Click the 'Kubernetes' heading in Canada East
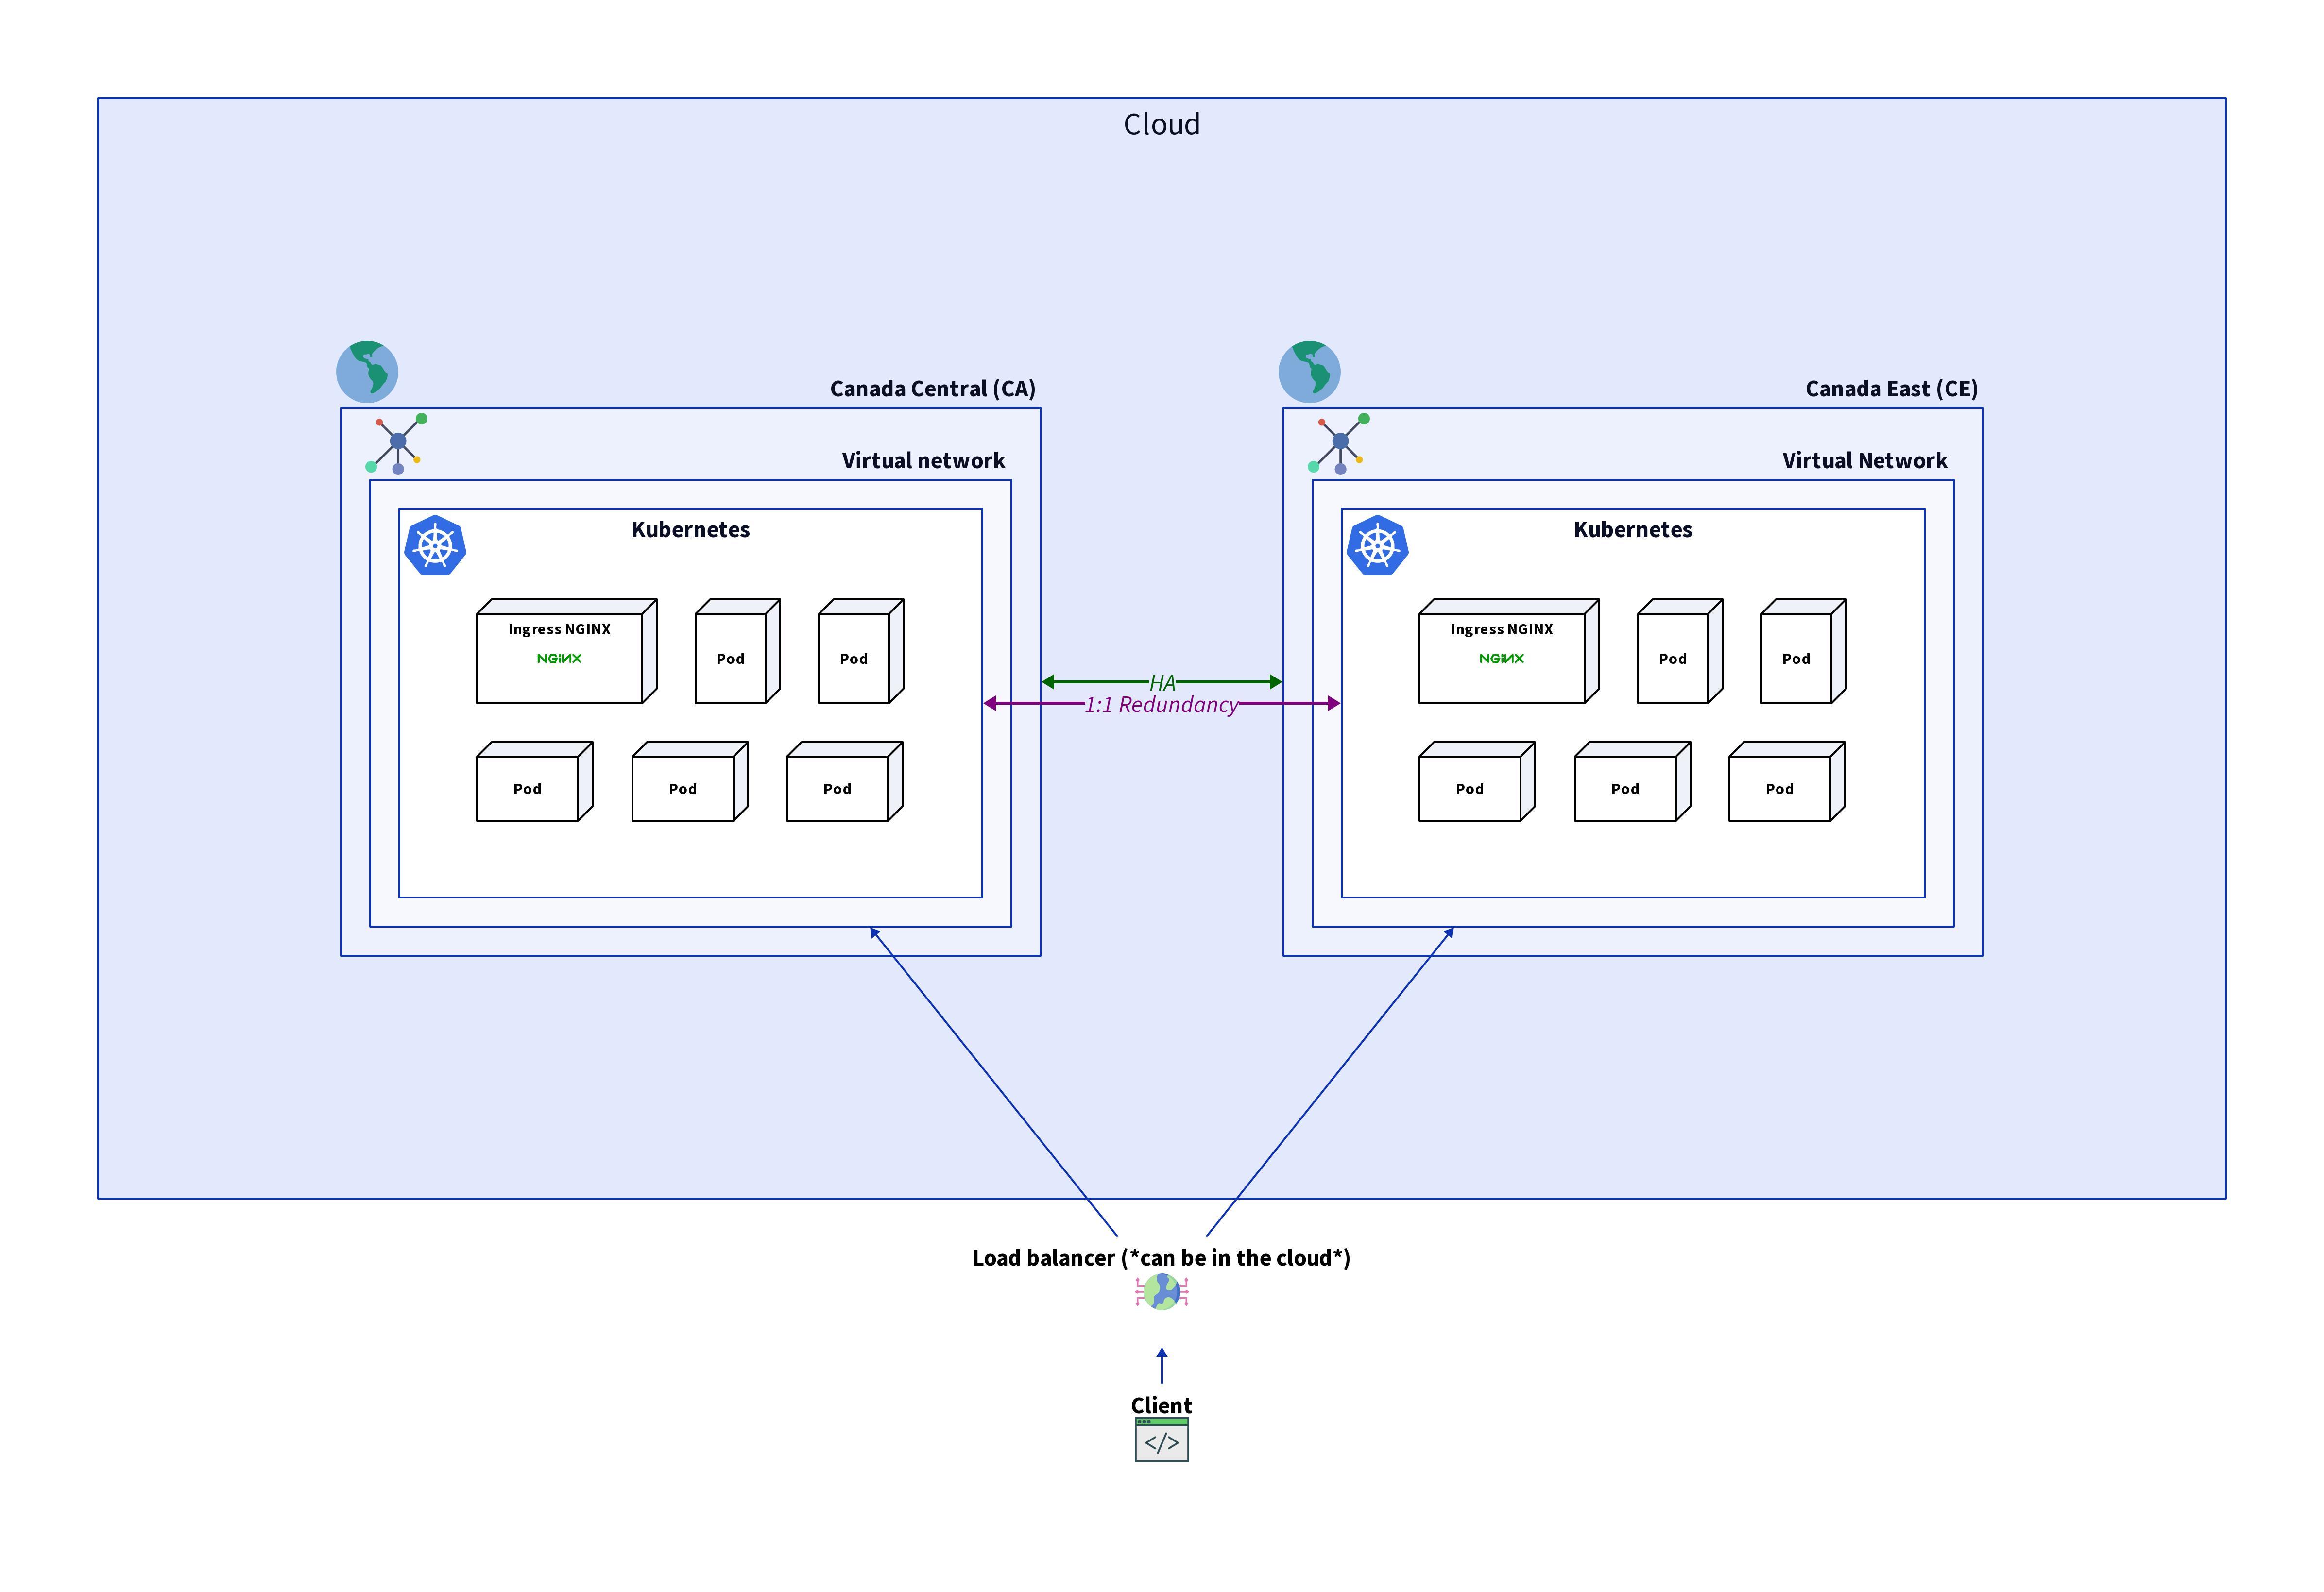The image size is (2324, 1592). 1632,530
